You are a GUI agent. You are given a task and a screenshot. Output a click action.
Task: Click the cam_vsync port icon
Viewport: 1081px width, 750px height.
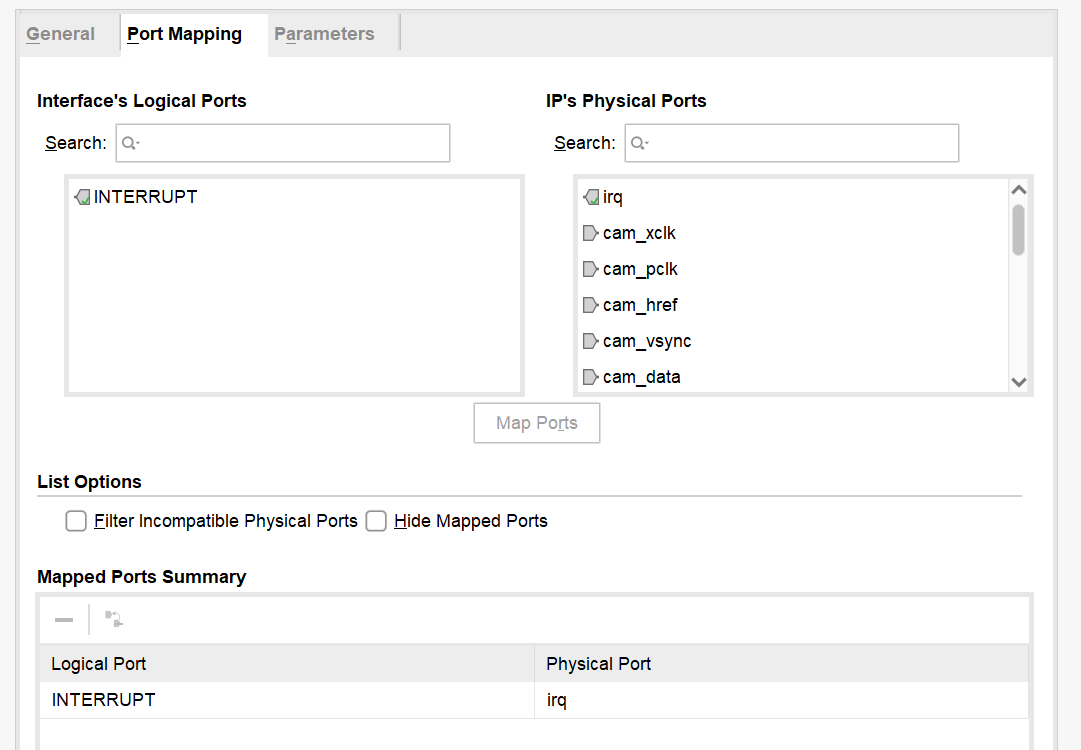[591, 341]
